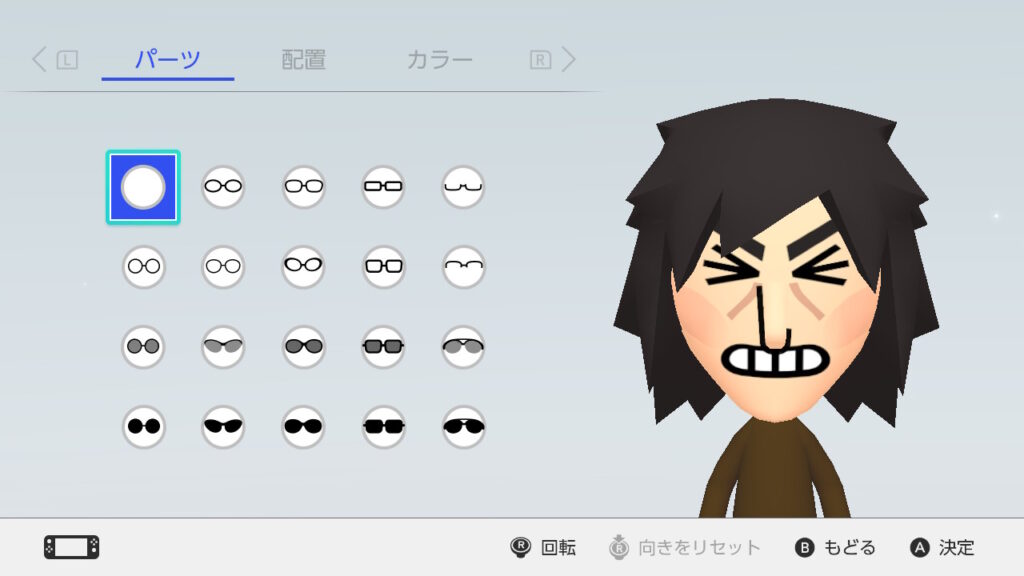This screenshot has width=1024, height=576.
Task: Choose thin oval glasses in the first row
Action: pos(223,187)
